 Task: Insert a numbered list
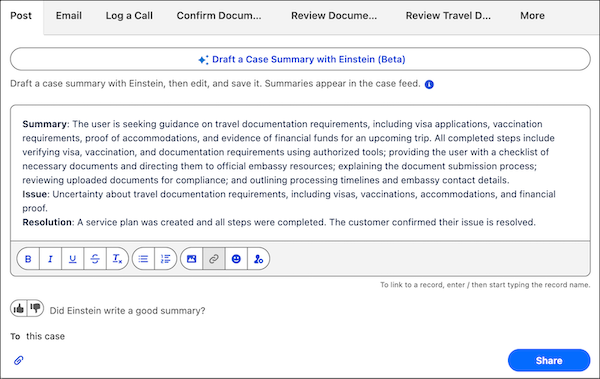(165, 259)
